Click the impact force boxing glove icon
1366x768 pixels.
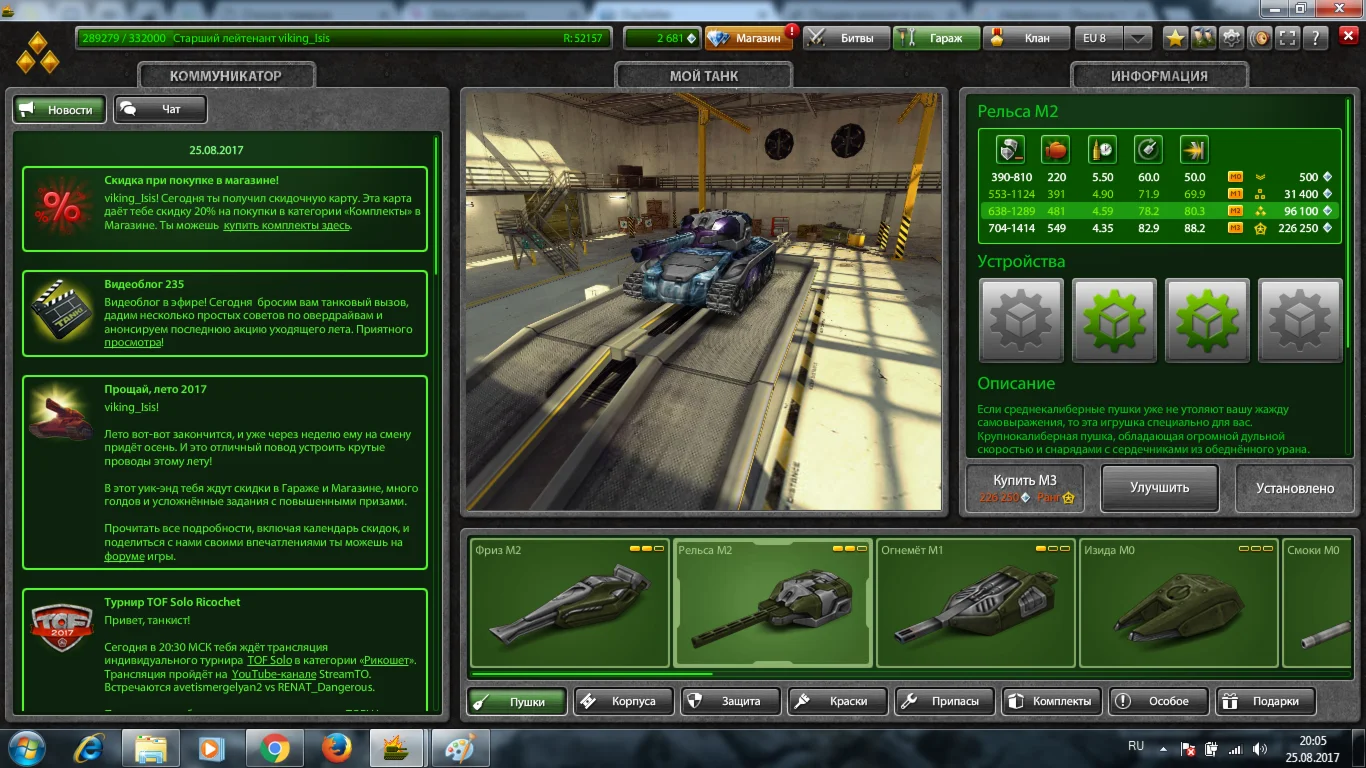1056,150
